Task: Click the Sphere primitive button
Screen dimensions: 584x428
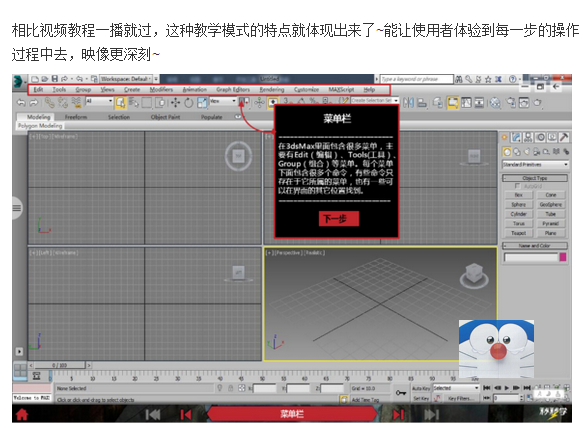Action: coord(518,205)
